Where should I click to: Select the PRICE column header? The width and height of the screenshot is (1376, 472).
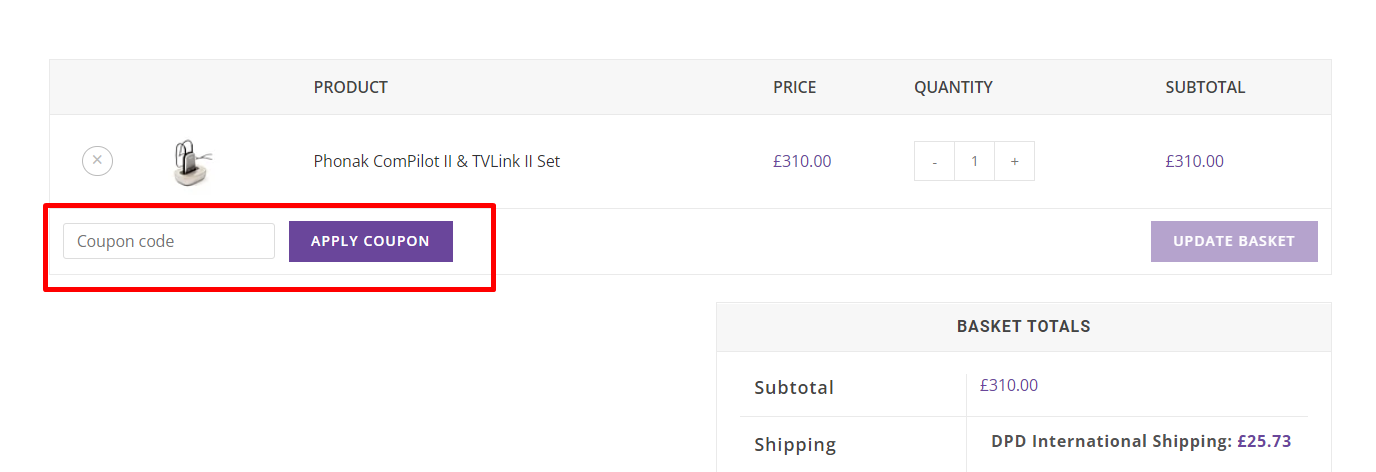795,87
